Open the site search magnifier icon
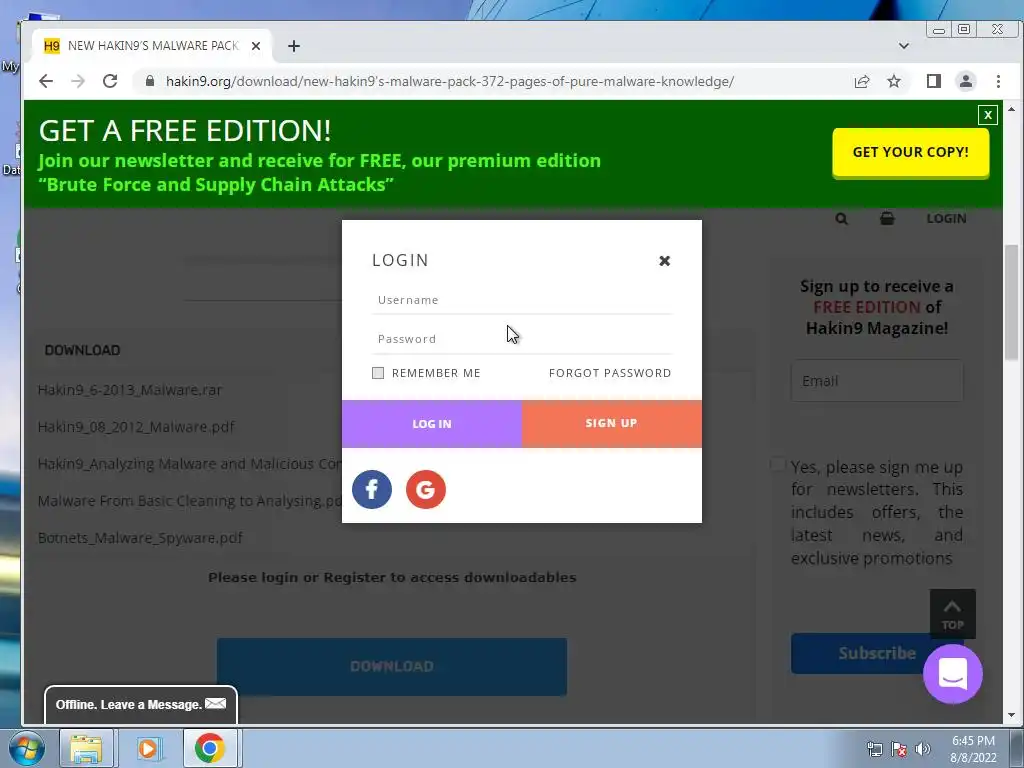This screenshot has height=768, width=1024. [841, 219]
